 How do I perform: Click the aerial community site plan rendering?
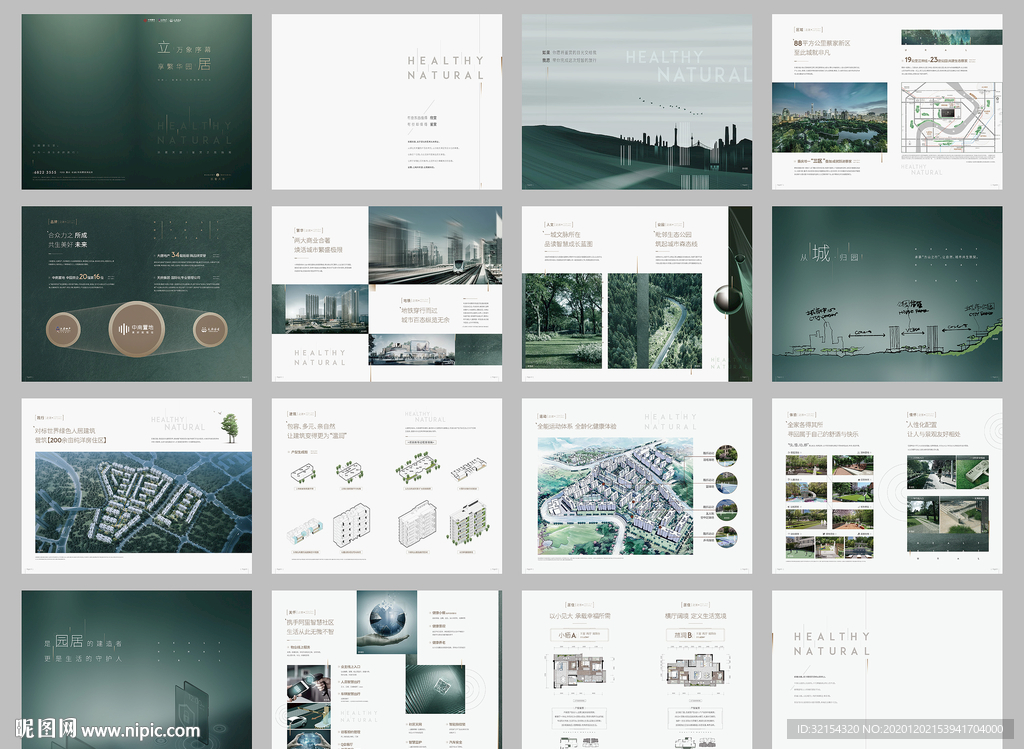(x=615, y=496)
